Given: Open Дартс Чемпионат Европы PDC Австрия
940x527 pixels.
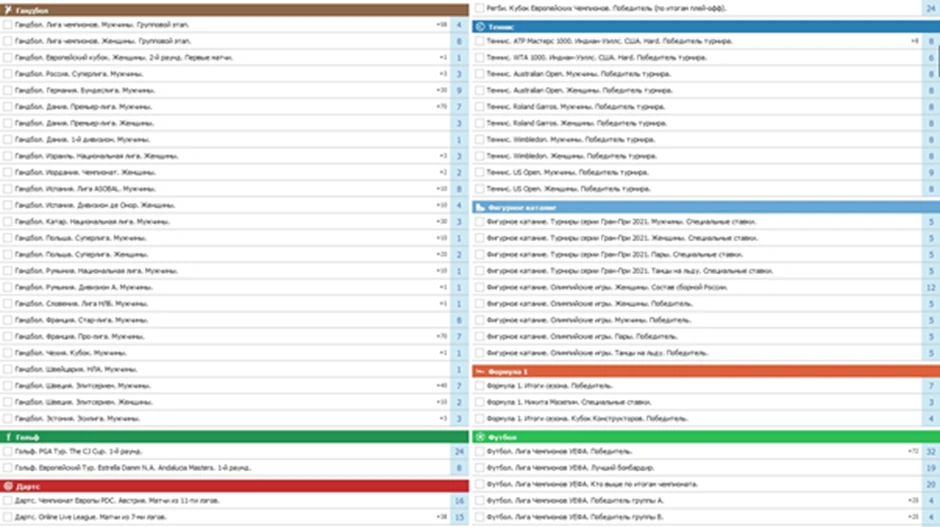Looking at the screenshot, I should pos(118,500).
